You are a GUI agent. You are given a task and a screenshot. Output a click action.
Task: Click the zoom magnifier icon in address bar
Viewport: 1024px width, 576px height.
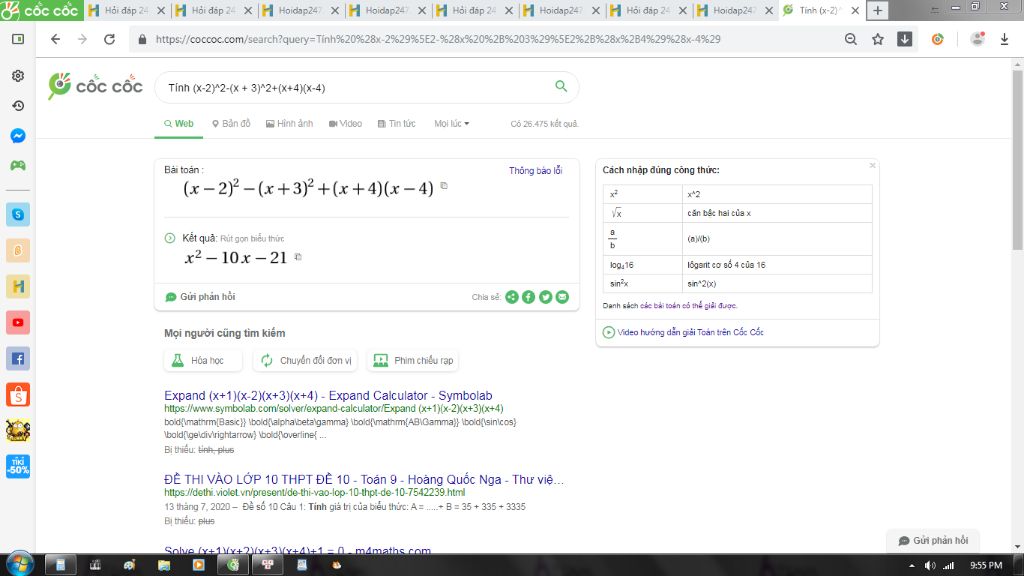(x=850, y=39)
